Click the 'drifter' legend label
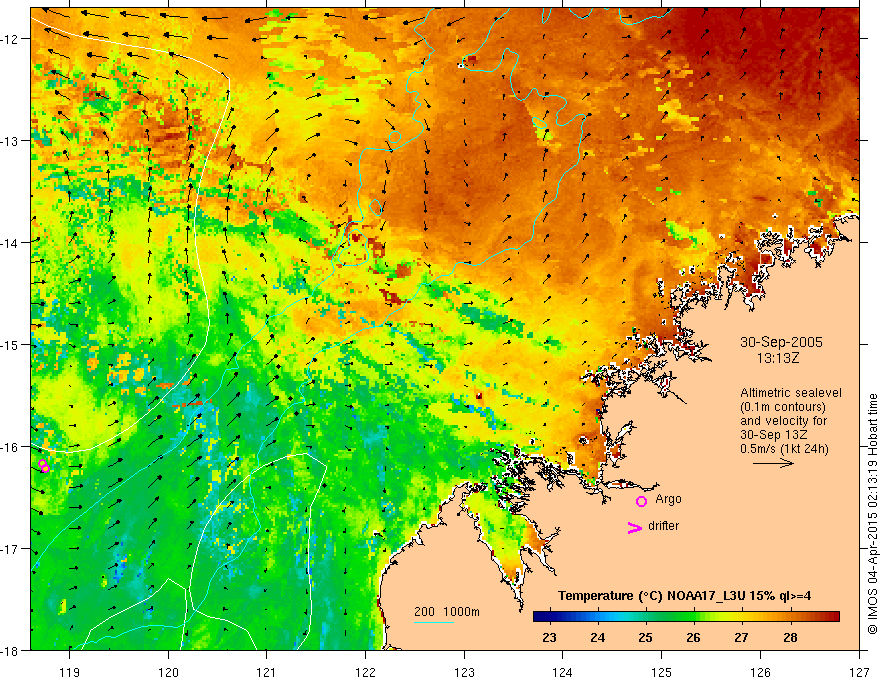 point(663,526)
